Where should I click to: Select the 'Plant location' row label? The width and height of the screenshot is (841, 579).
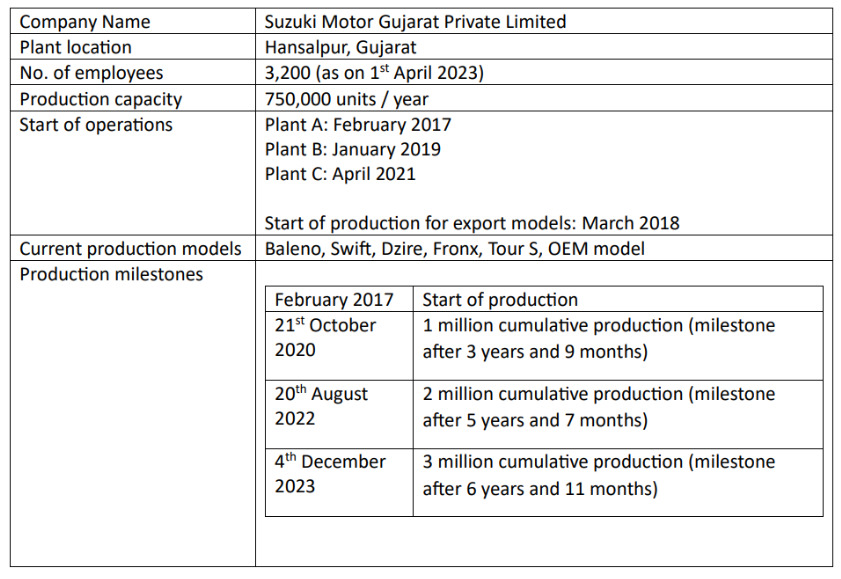[75, 47]
